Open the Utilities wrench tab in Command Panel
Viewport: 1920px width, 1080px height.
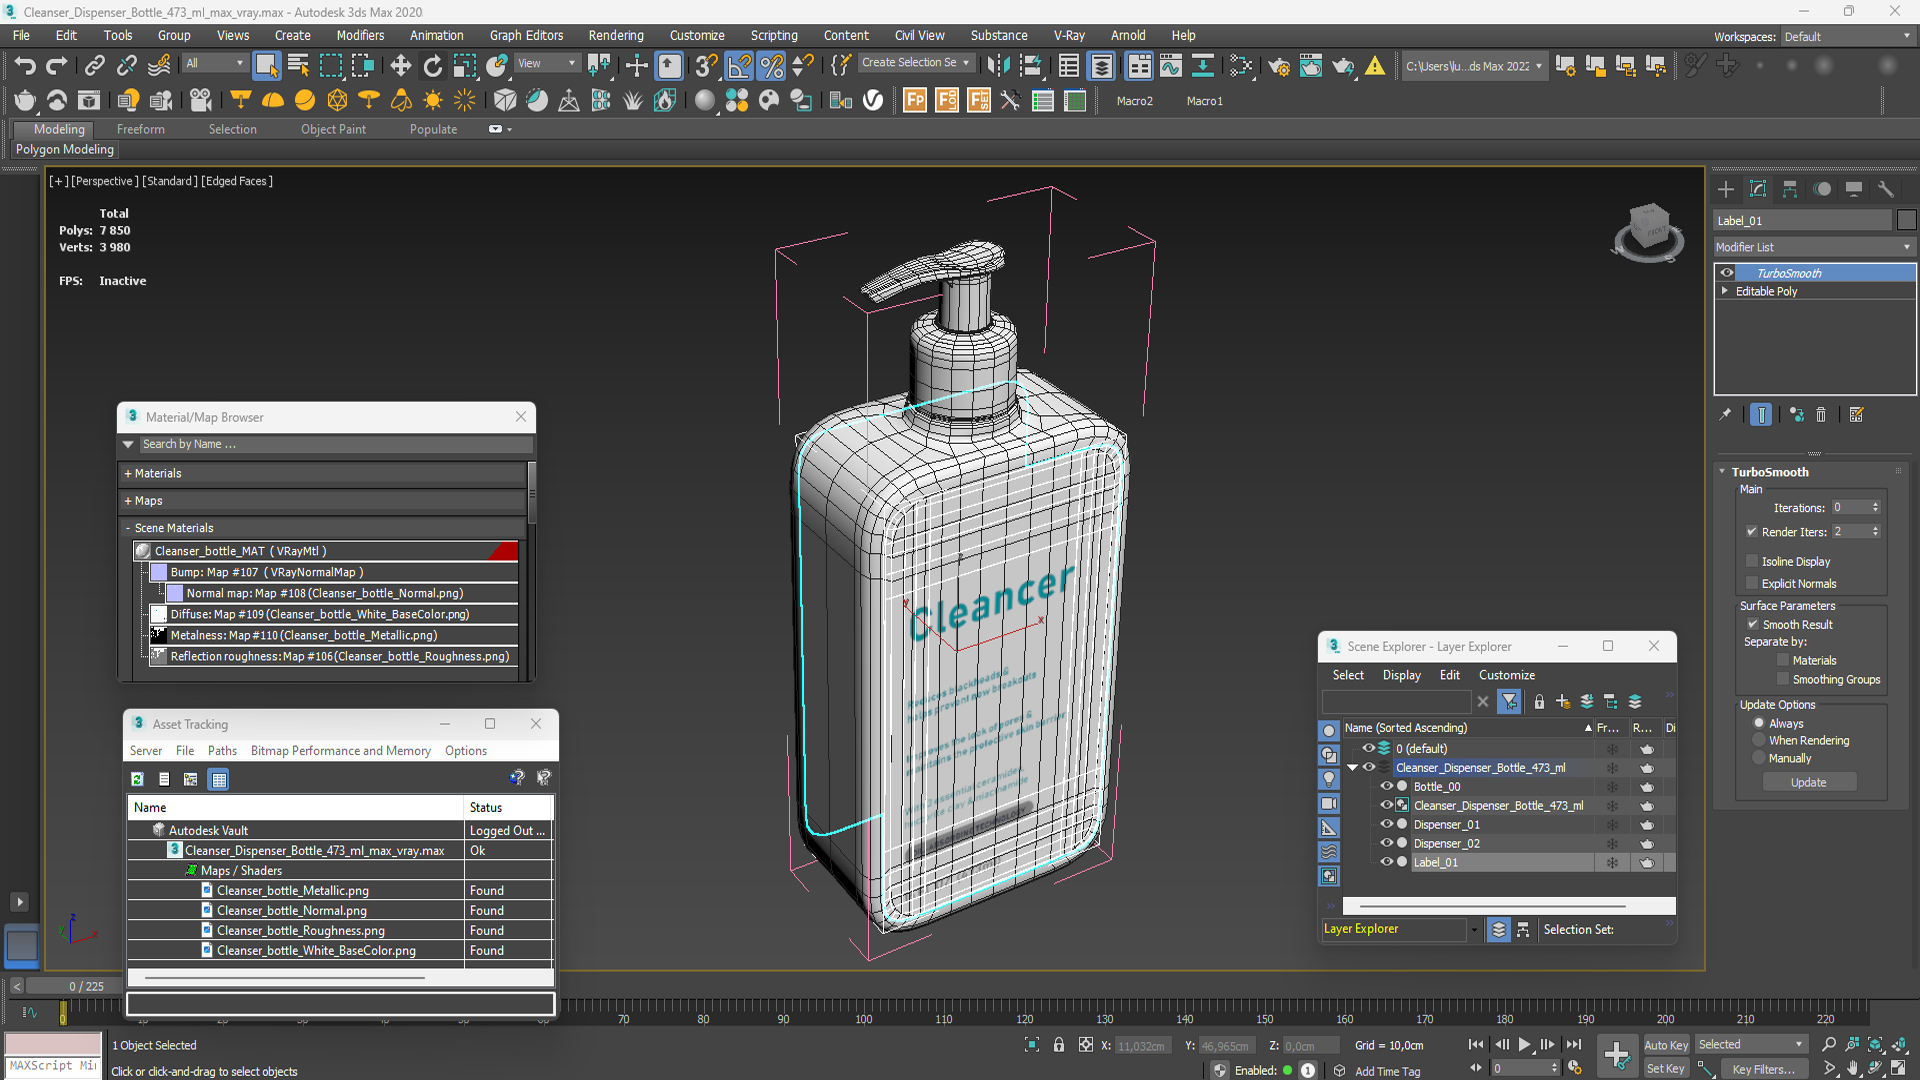1886,189
